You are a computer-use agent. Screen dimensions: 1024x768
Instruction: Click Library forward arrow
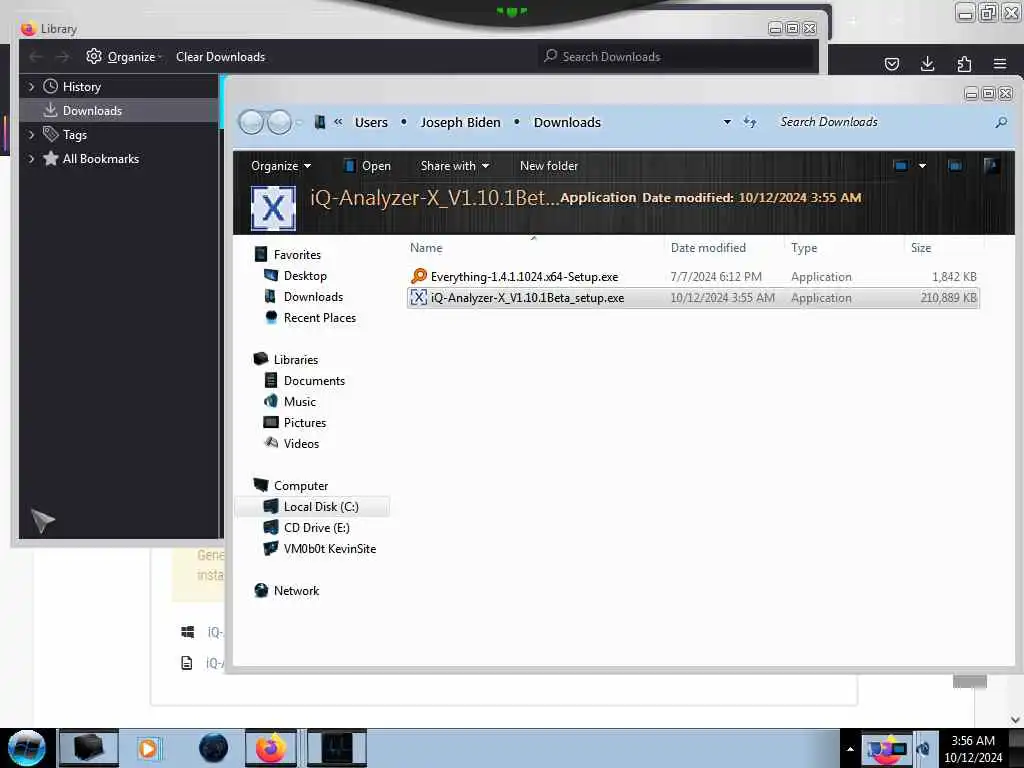(x=62, y=57)
